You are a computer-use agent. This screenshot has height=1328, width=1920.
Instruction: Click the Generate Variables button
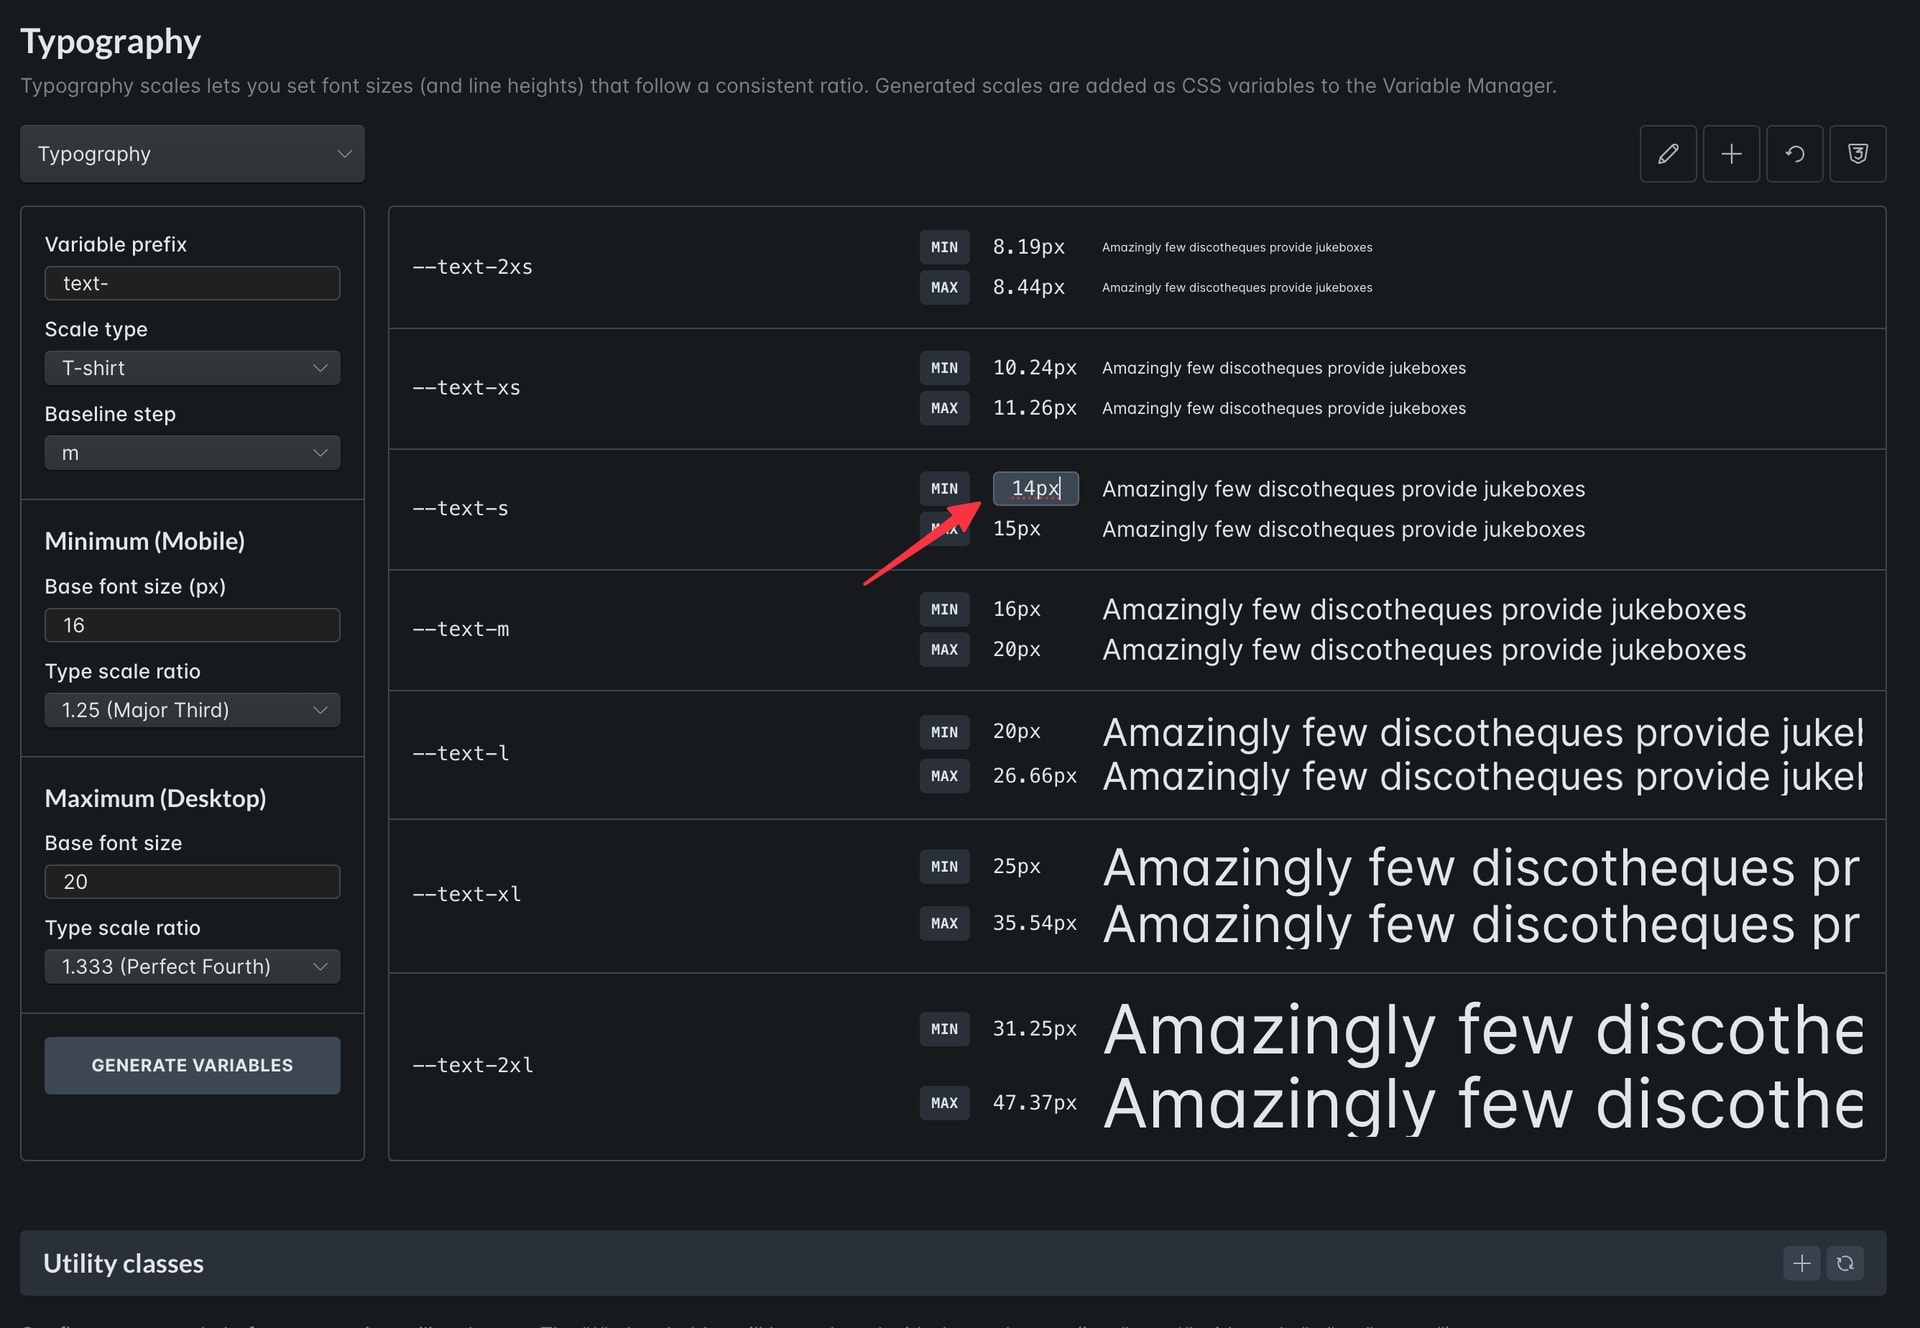[192, 1065]
